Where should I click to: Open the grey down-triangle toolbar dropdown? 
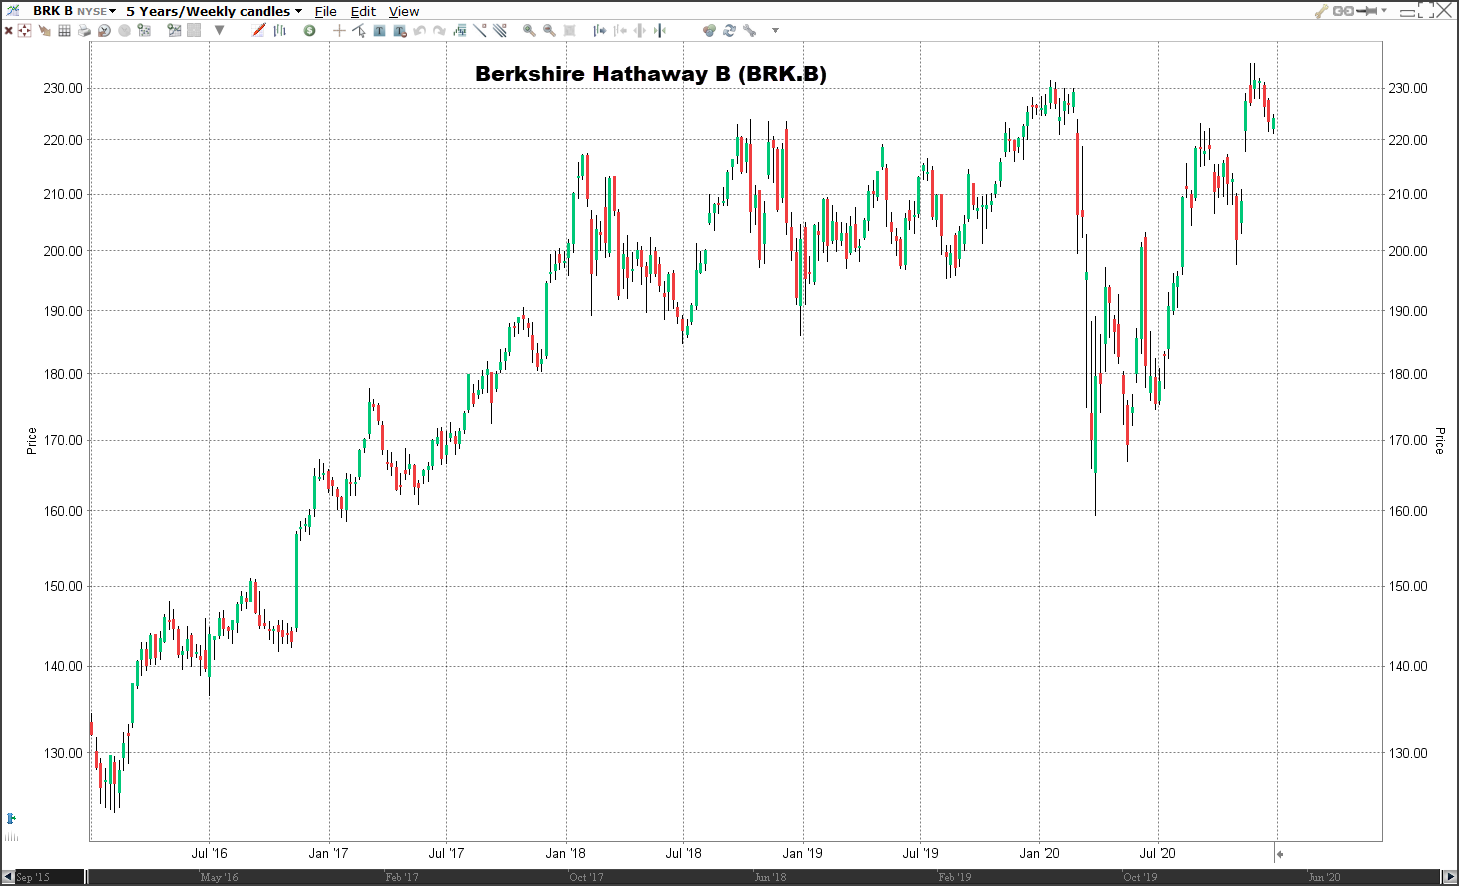[219, 31]
